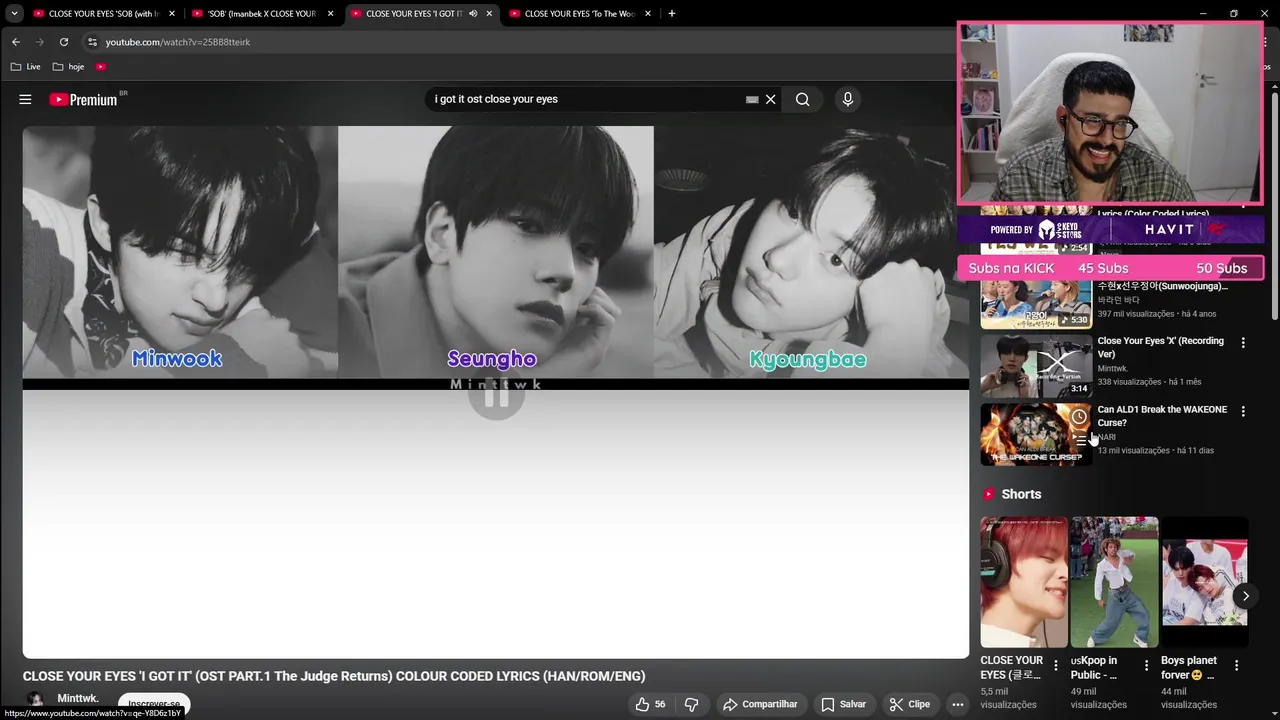Switch to CLOSE YOUR EYES 'SOB (with tab

[x=104, y=14]
